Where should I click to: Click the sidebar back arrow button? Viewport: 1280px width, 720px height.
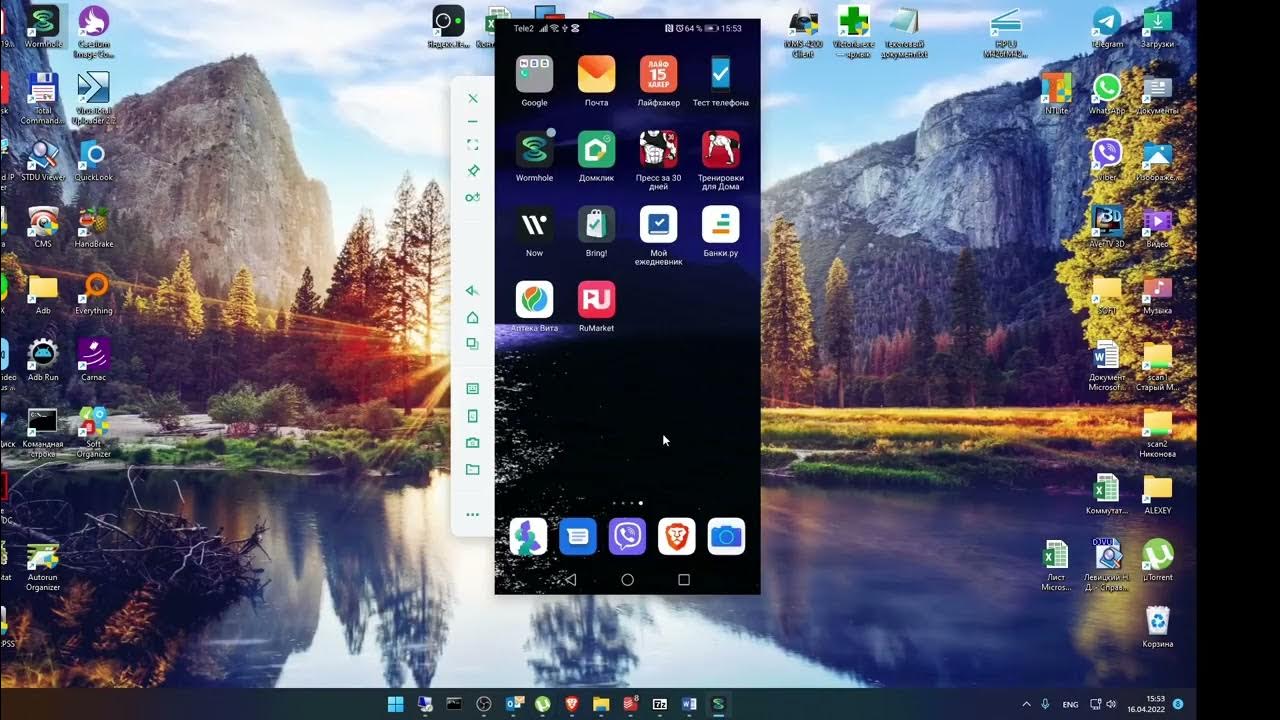click(x=473, y=291)
